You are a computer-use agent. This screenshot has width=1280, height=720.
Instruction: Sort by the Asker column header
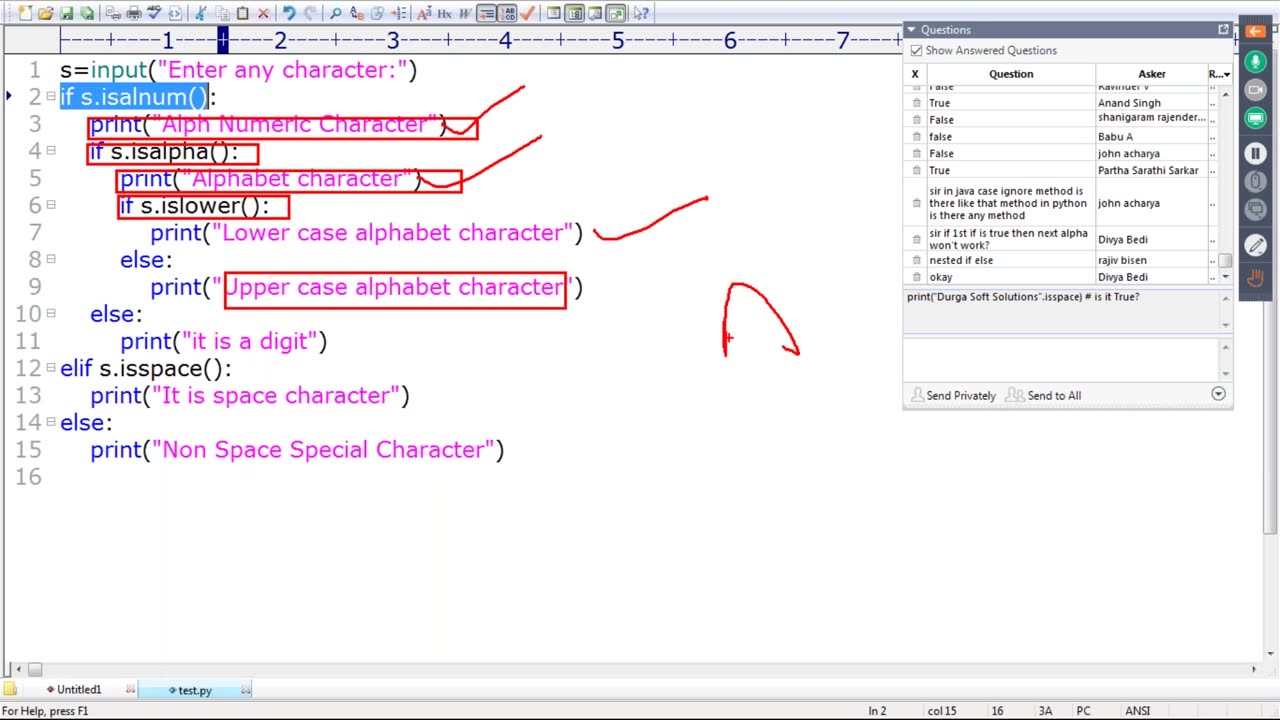tap(1151, 74)
